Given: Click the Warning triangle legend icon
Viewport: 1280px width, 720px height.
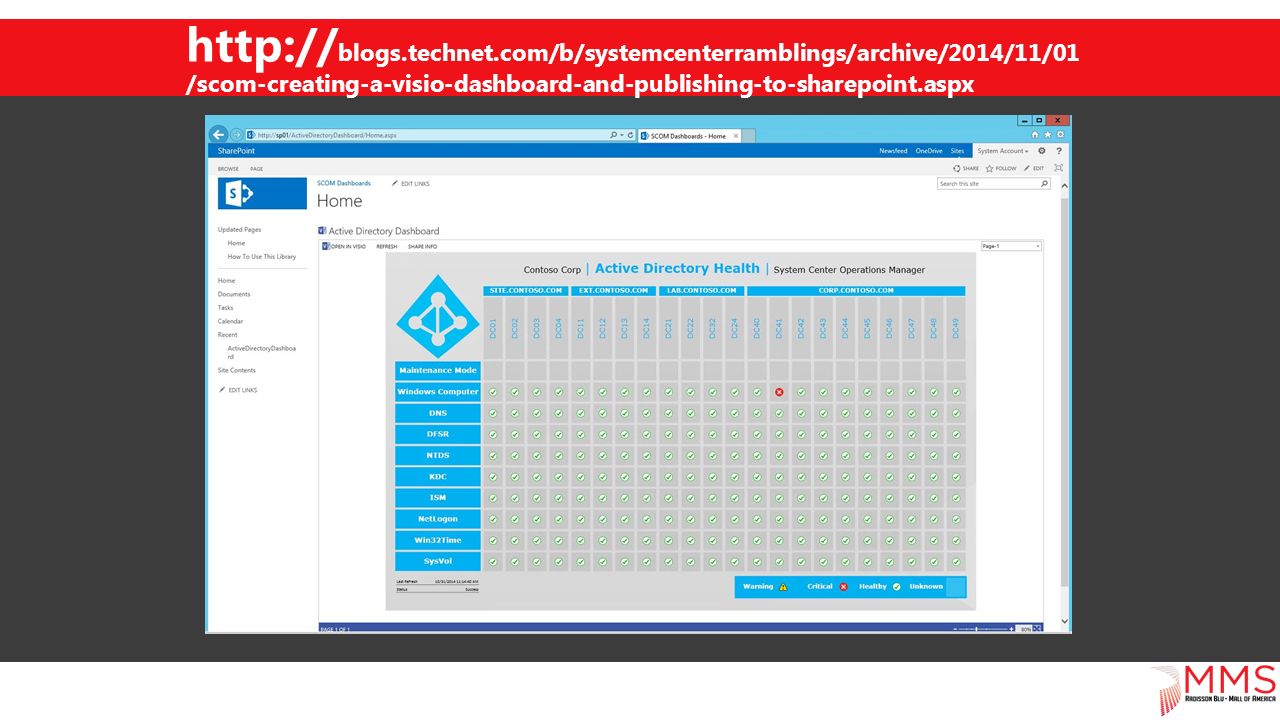Looking at the screenshot, I should (x=783, y=587).
